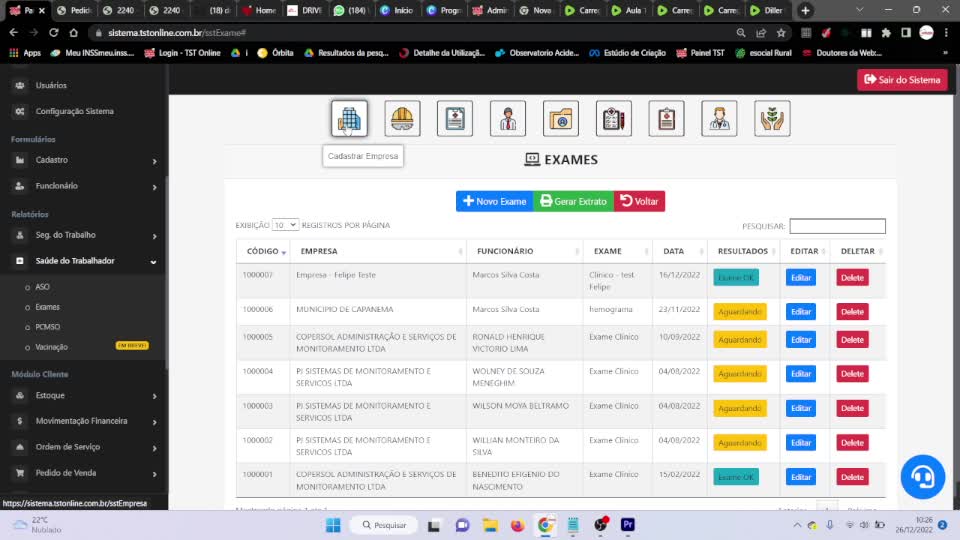The height and width of the screenshot is (540, 960).
Task: Open Windows Start menu
Action: tap(333, 525)
